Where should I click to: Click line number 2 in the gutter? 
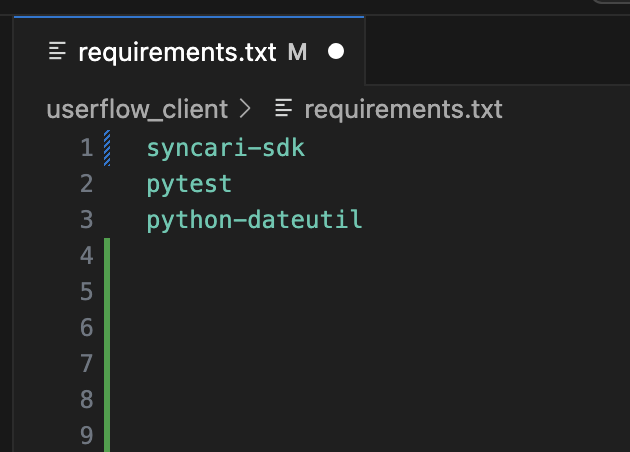[x=85, y=184]
